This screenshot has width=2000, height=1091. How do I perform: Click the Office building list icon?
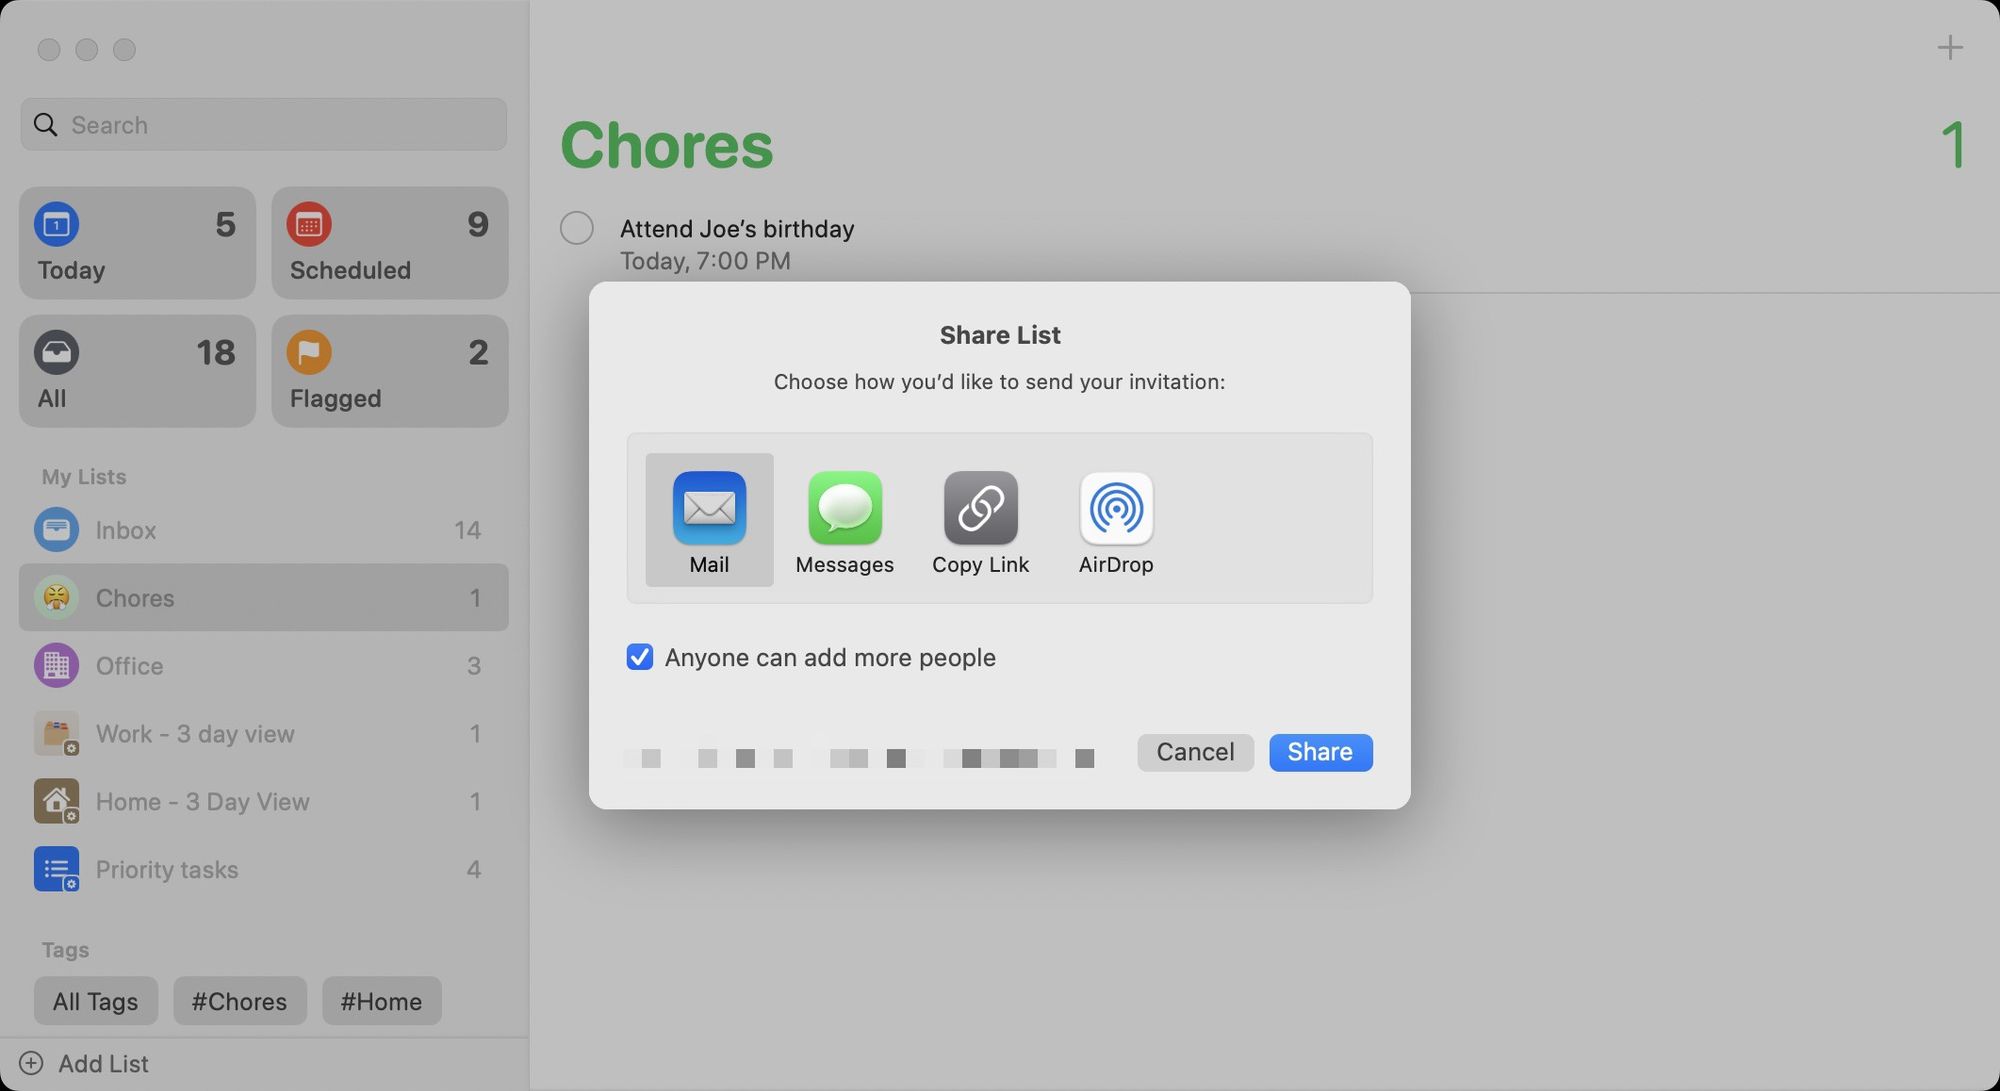(56, 665)
